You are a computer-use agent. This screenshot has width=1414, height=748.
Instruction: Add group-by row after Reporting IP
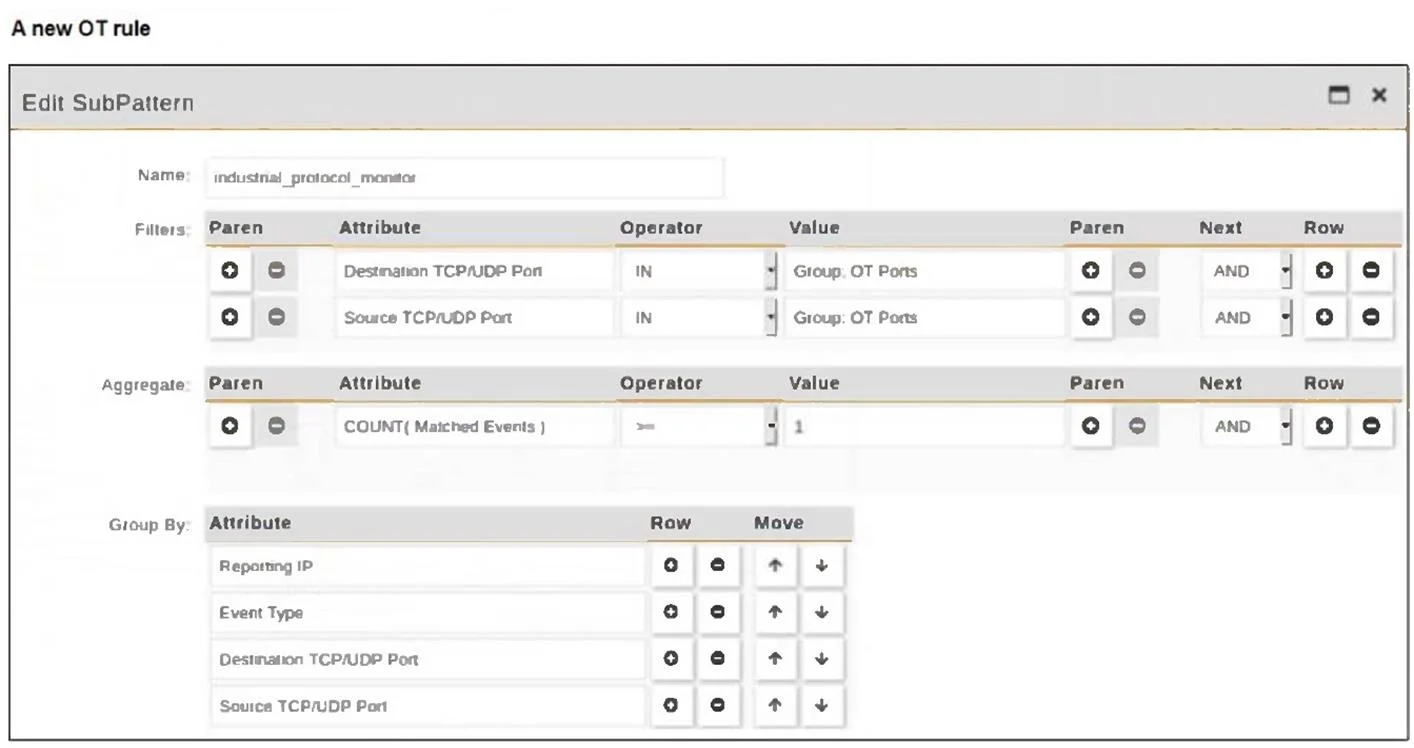click(672, 566)
